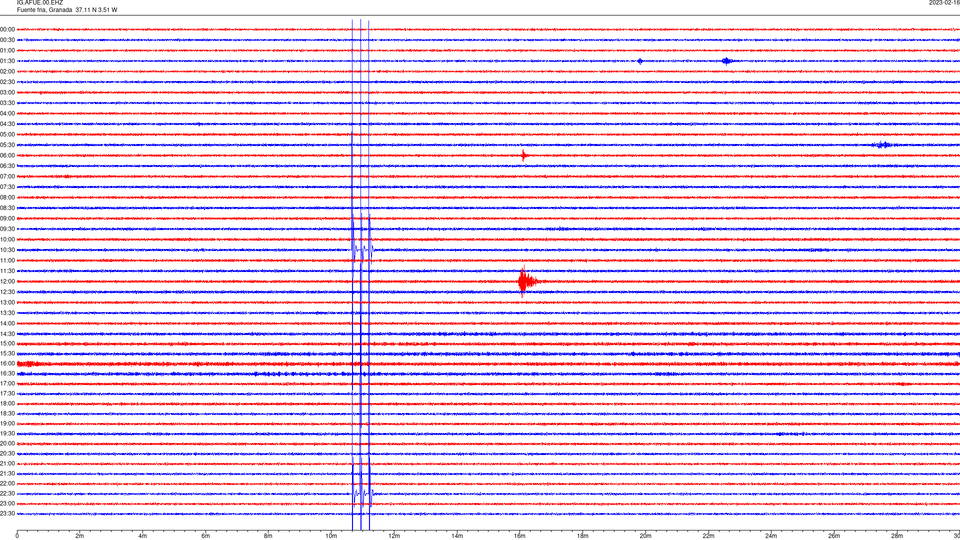Select the 00:00 trace time label
The height and width of the screenshot is (540, 960).
click(x=7, y=29)
